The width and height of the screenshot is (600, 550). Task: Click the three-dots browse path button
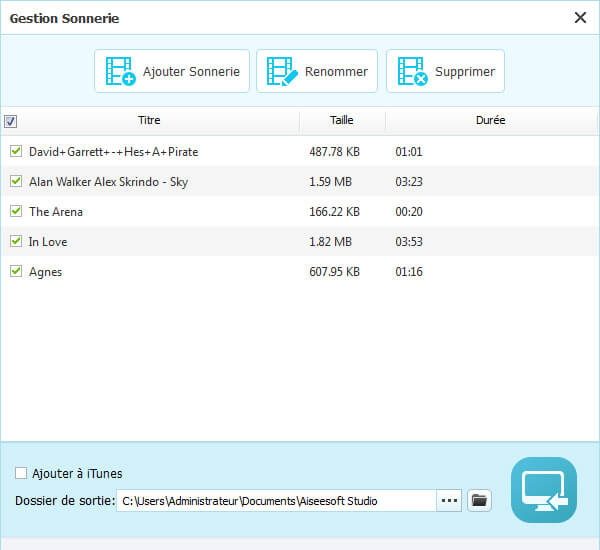pos(449,500)
